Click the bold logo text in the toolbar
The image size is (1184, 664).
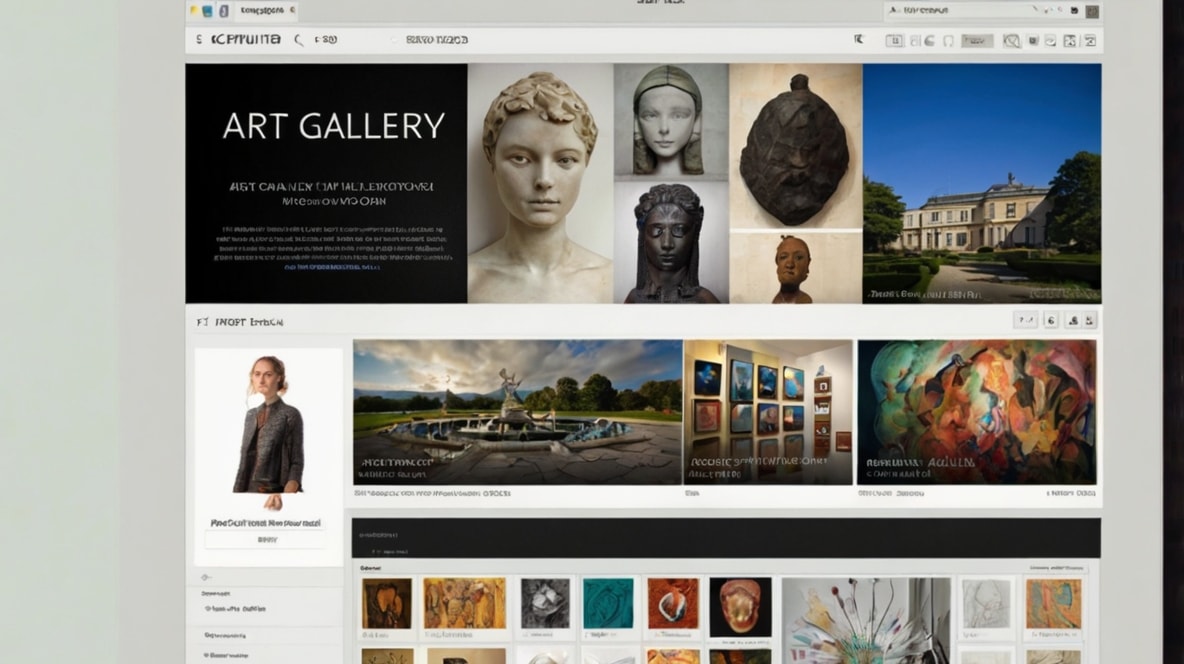click(x=246, y=39)
